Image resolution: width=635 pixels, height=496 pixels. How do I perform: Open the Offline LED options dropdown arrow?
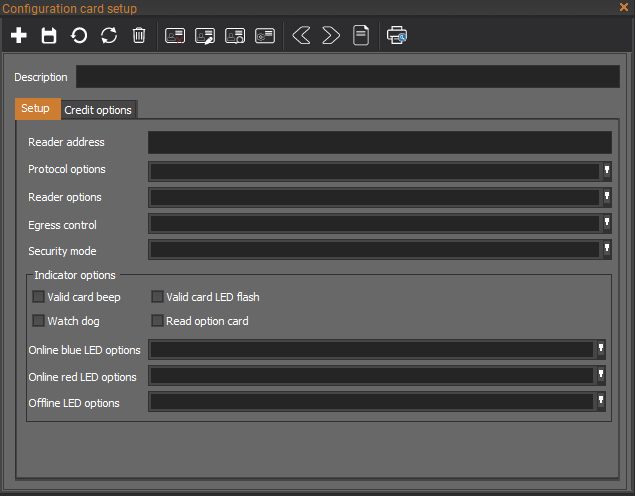(x=601, y=402)
